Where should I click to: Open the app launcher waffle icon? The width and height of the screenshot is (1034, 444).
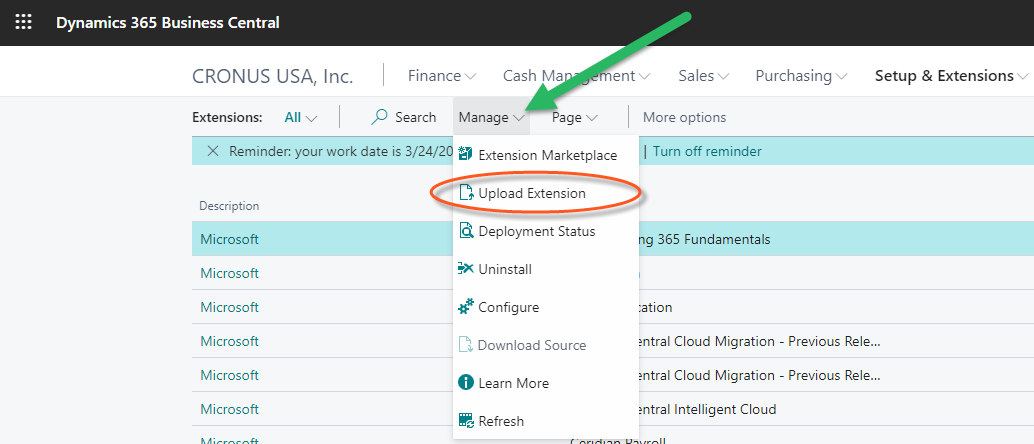[23, 22]
